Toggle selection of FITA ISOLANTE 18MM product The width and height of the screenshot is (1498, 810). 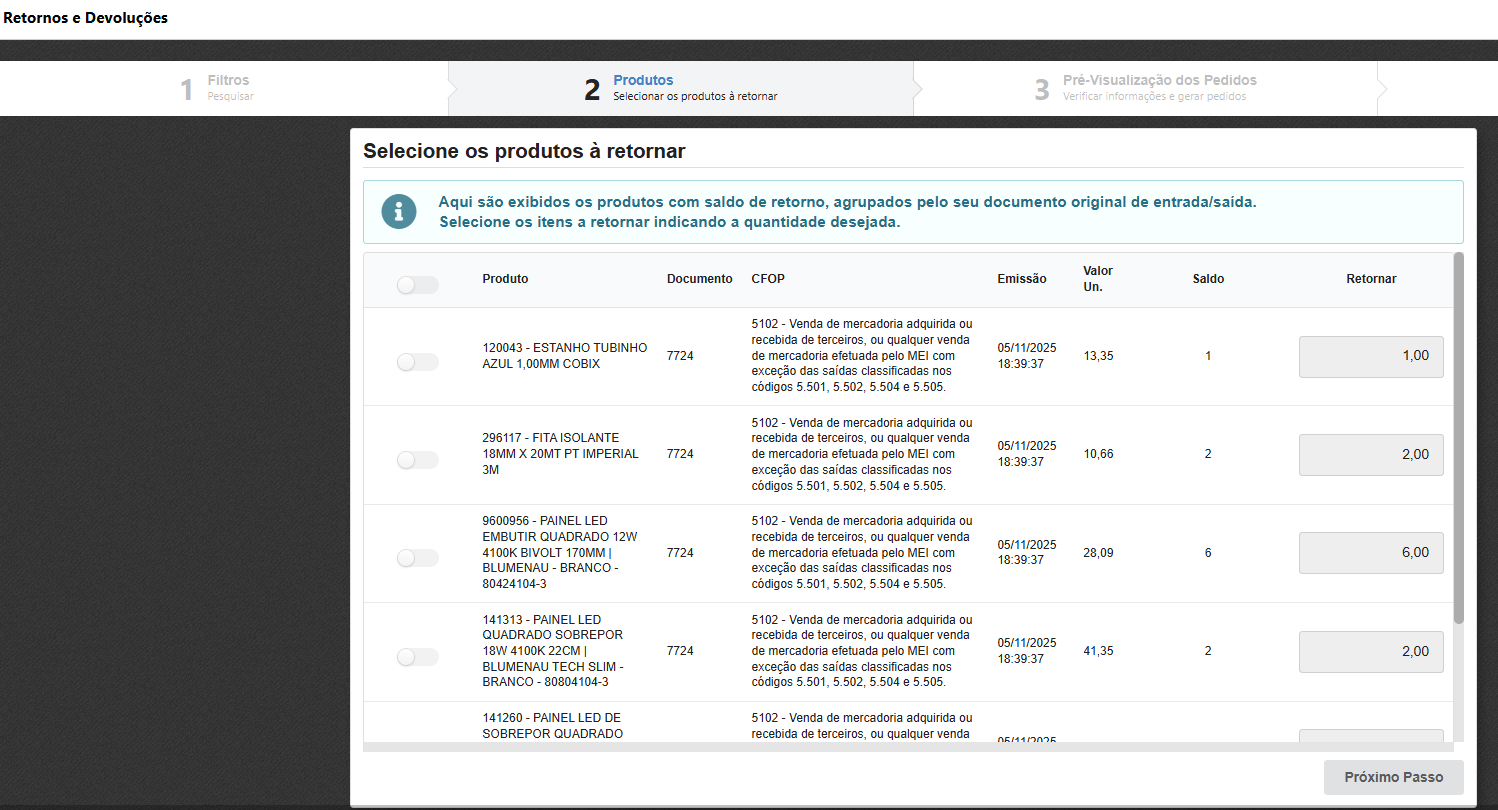(x=416, y=460)
